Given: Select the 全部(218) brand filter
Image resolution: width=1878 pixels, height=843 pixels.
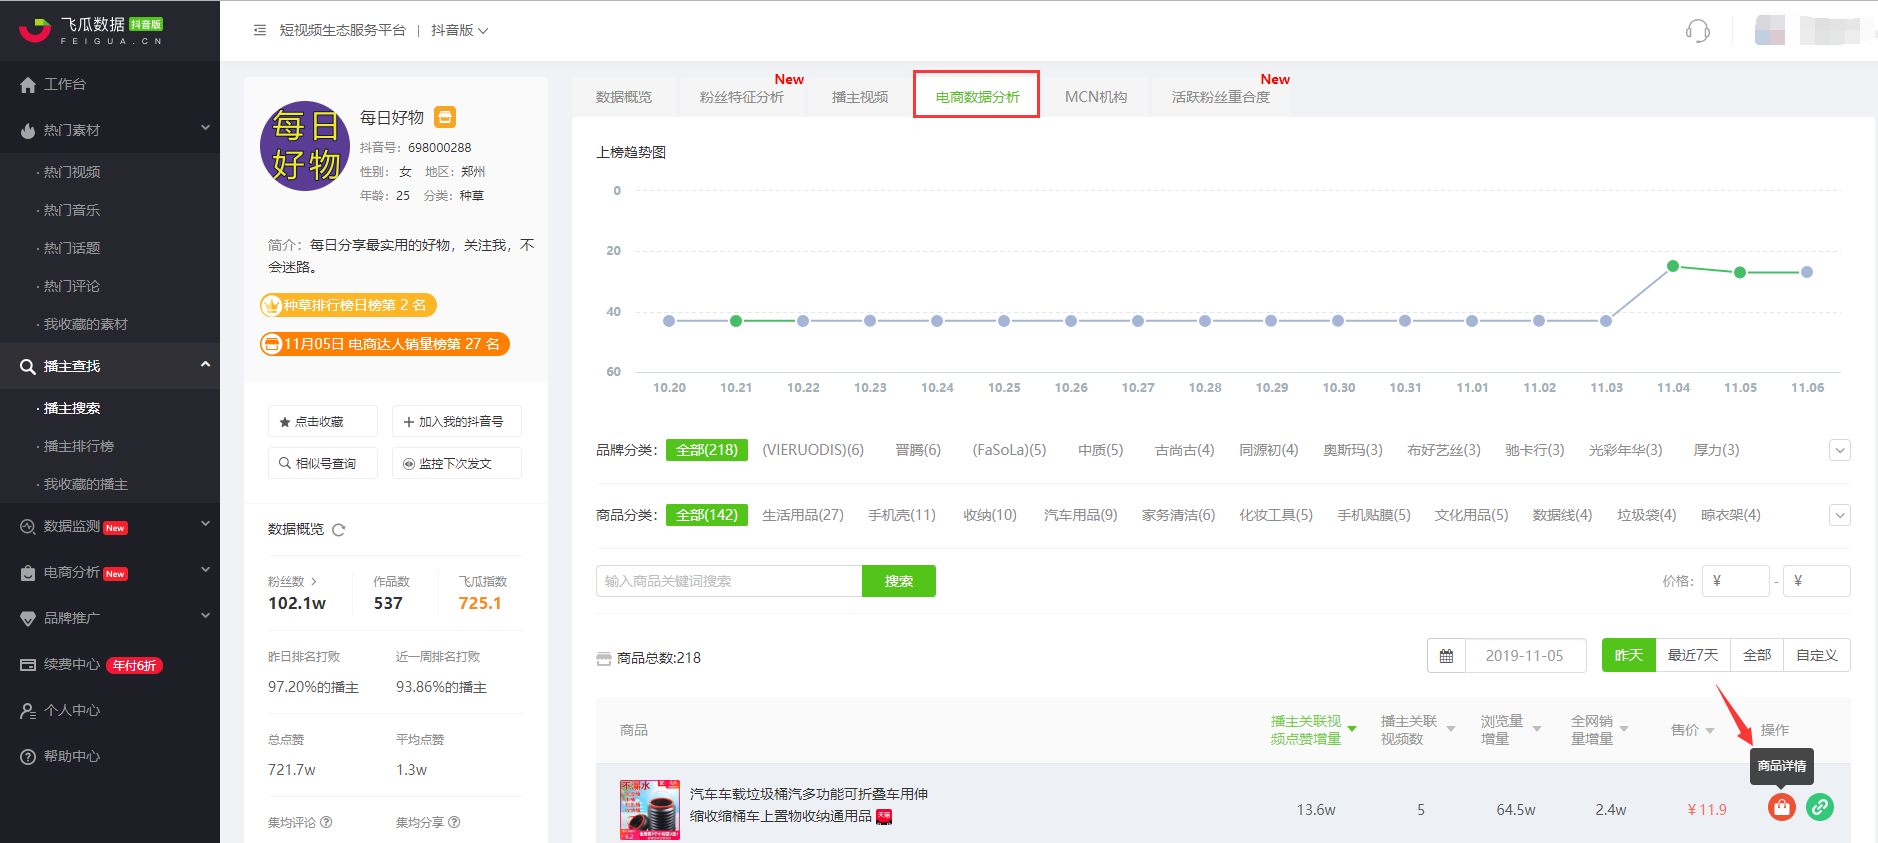Looking at the screenshot, I should click(706, 450).
